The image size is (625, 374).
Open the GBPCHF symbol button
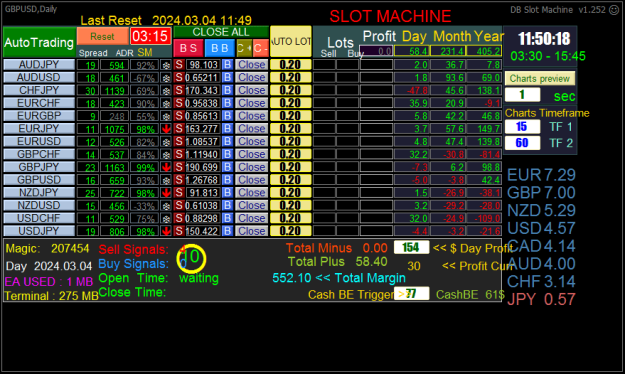39,154
